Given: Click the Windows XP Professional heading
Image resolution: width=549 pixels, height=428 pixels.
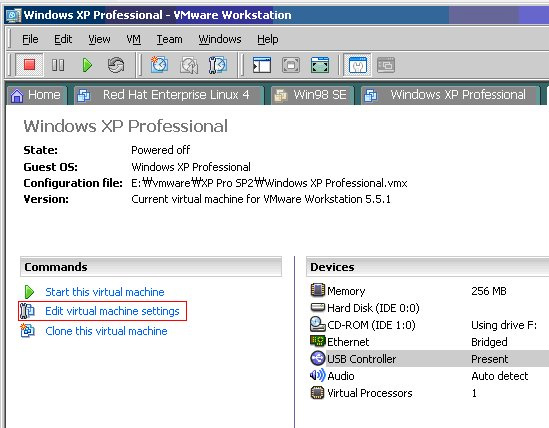Looking at the screenshot, I should (125, 126).
